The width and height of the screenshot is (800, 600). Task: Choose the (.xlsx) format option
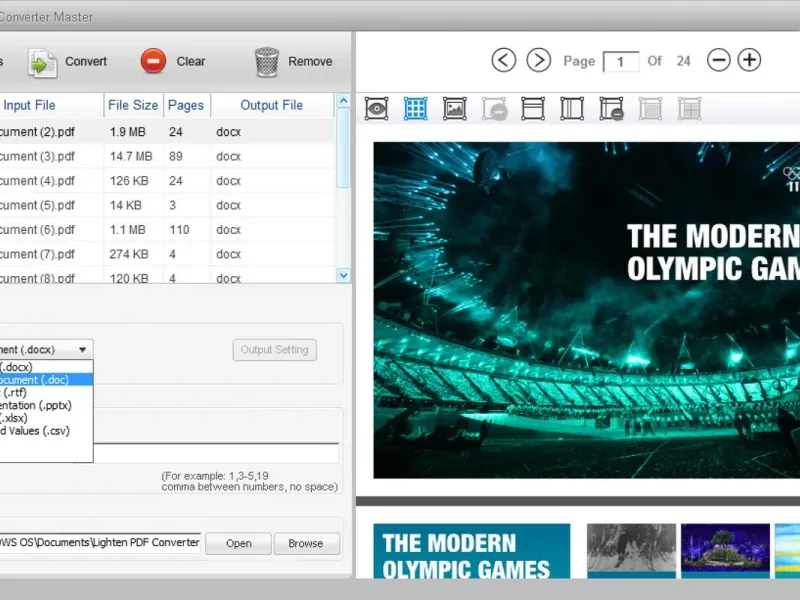pyautogui.click(x=46, y=418)
